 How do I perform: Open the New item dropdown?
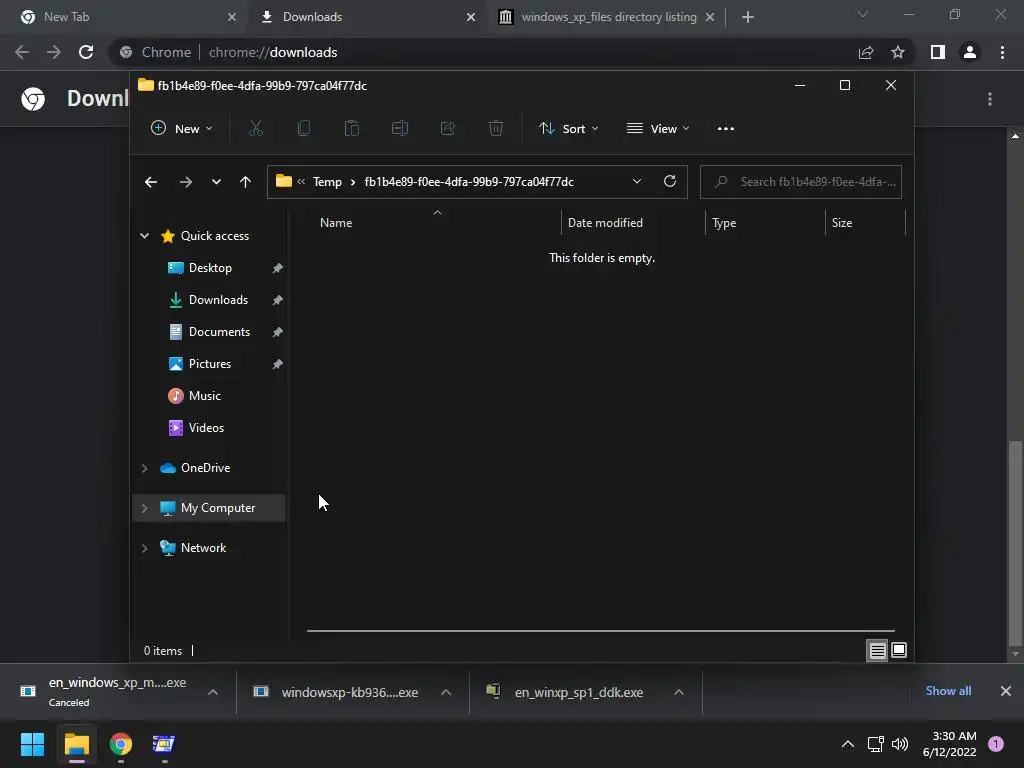point(182,129)
